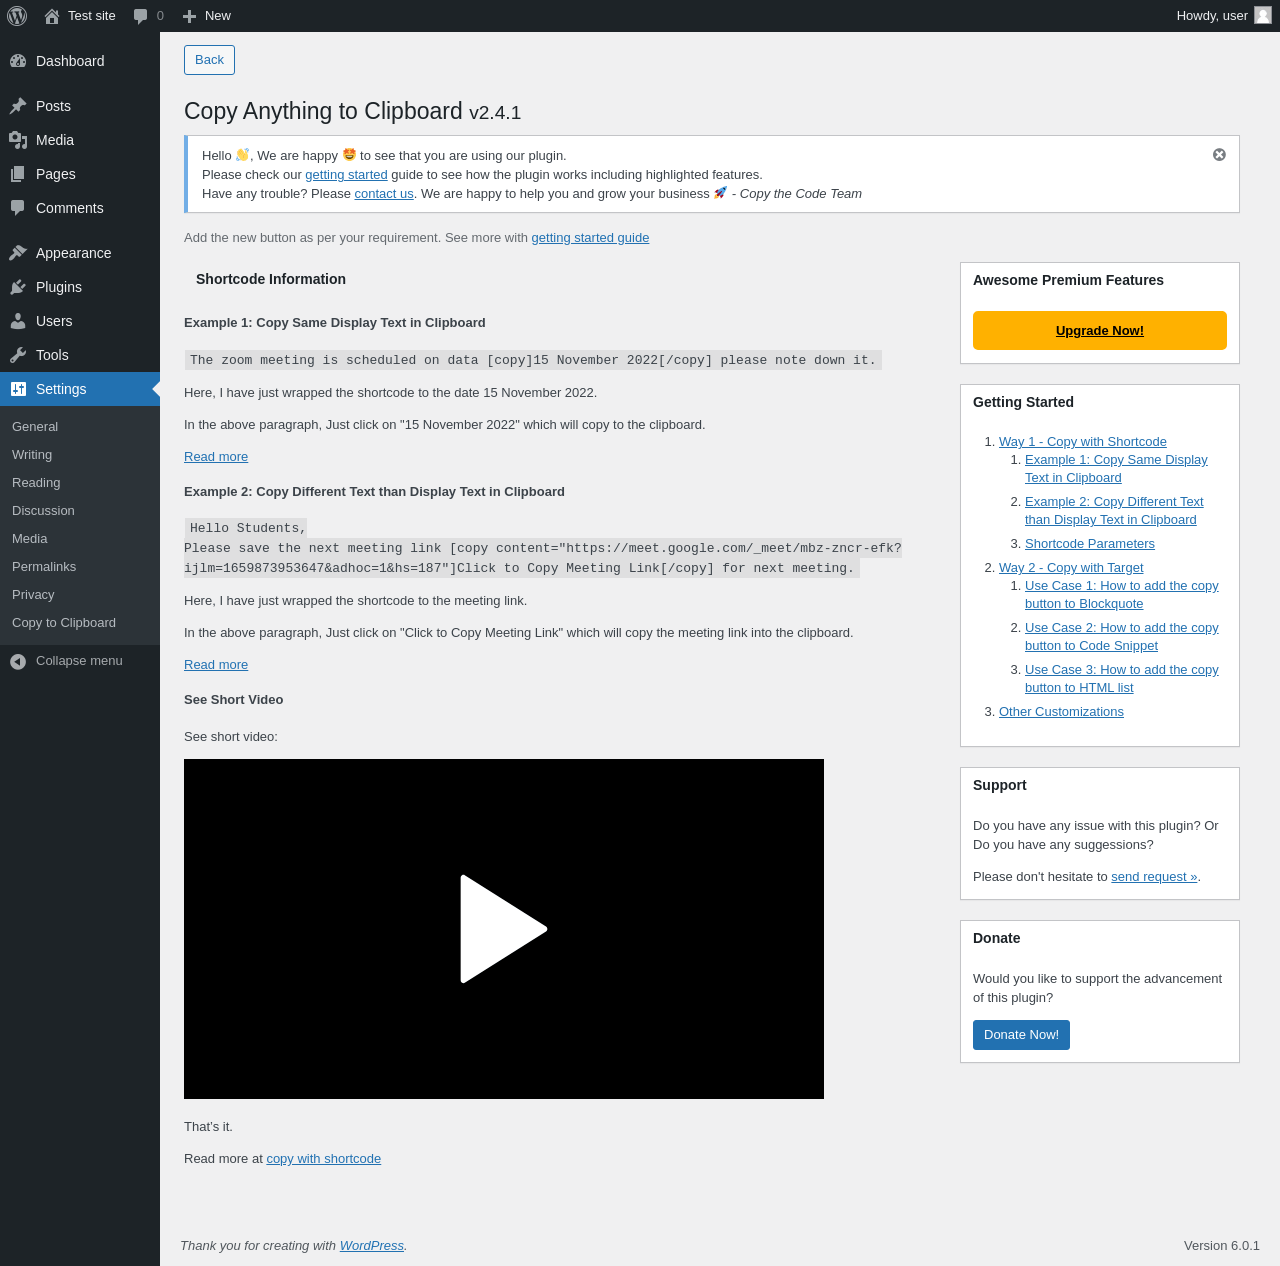Viewport: 1280px width, 1266px height.
Task: Open Permalinks settings submenu
Action: click(x=44, y=567)
